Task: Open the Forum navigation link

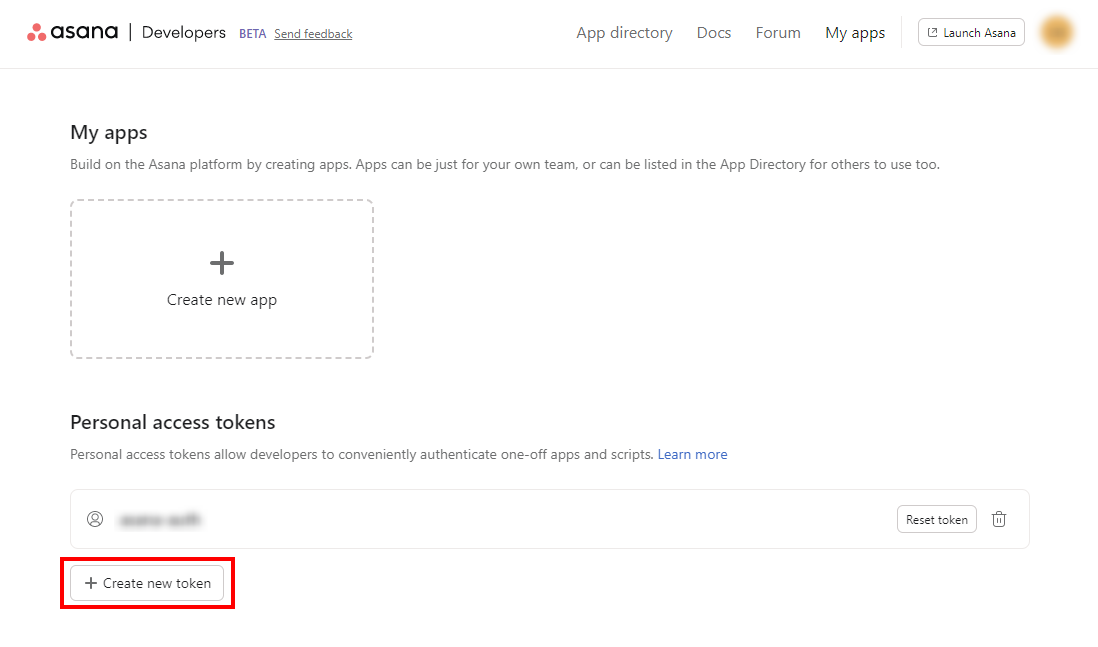Action: [778, 33]
